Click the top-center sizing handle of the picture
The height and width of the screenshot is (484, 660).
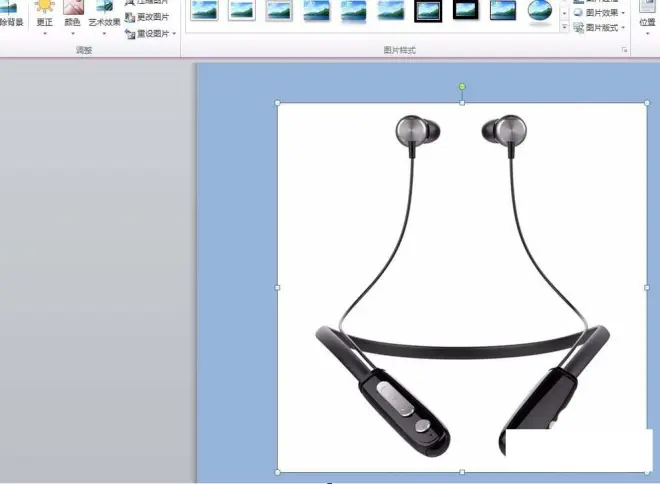(x=462, y=103)
